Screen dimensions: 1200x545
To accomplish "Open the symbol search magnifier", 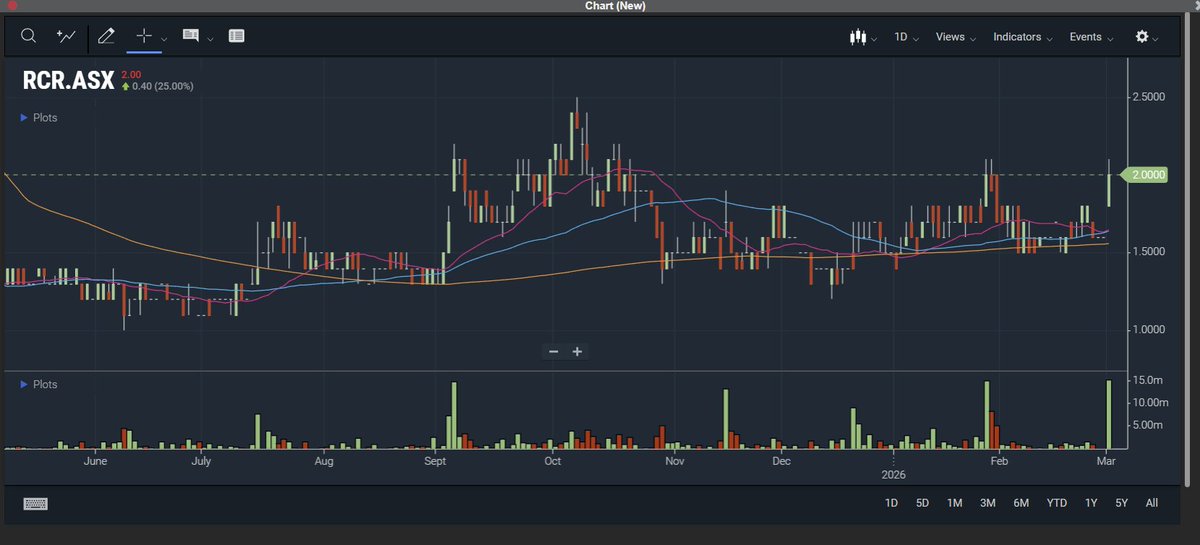I will pyautogui.click(x=29, y=36).
